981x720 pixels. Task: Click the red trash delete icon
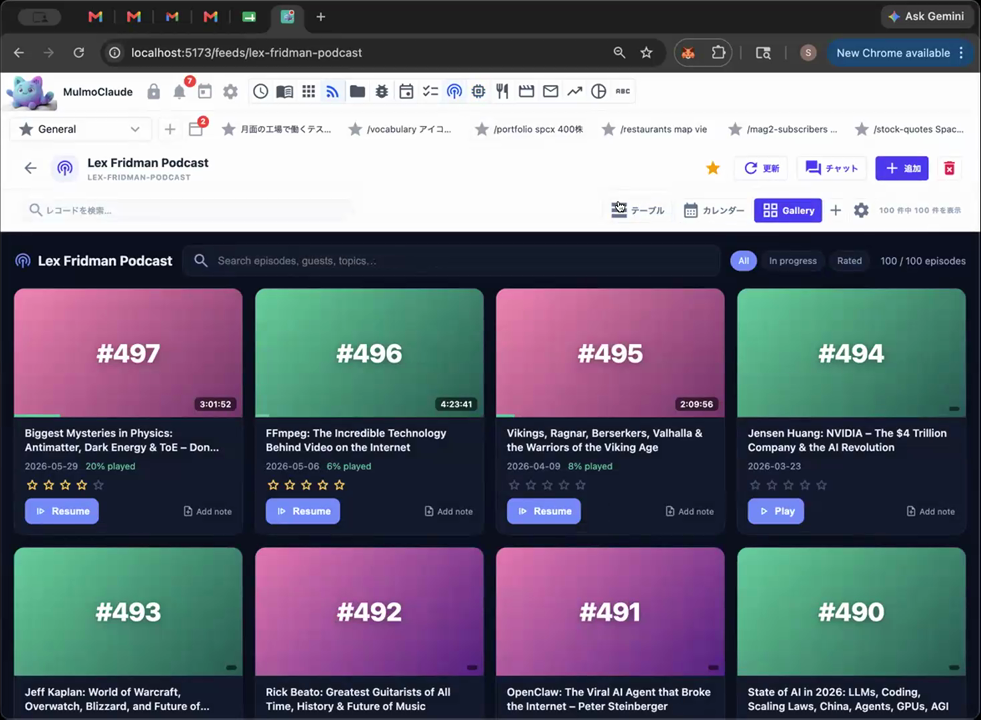(949, 168)
